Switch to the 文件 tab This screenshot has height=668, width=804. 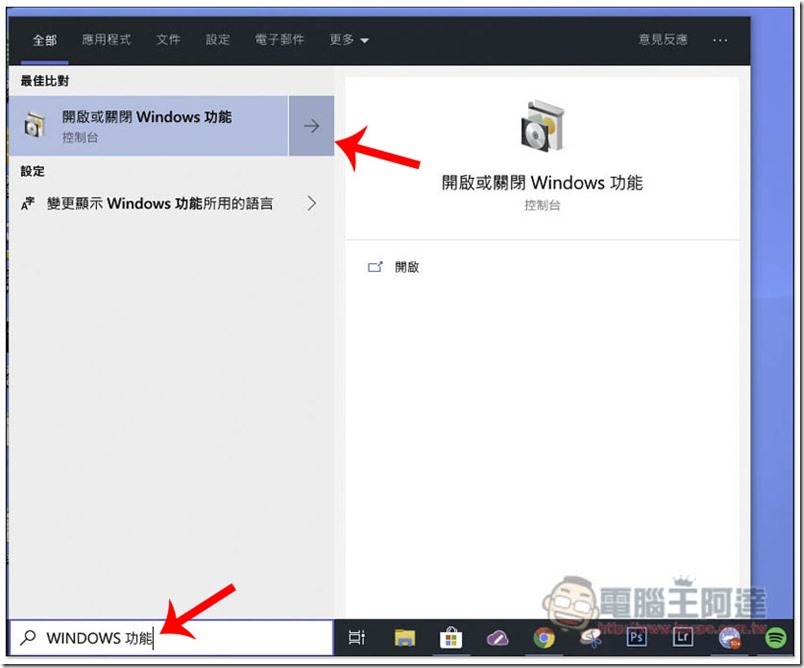click(x=168, y=39)
